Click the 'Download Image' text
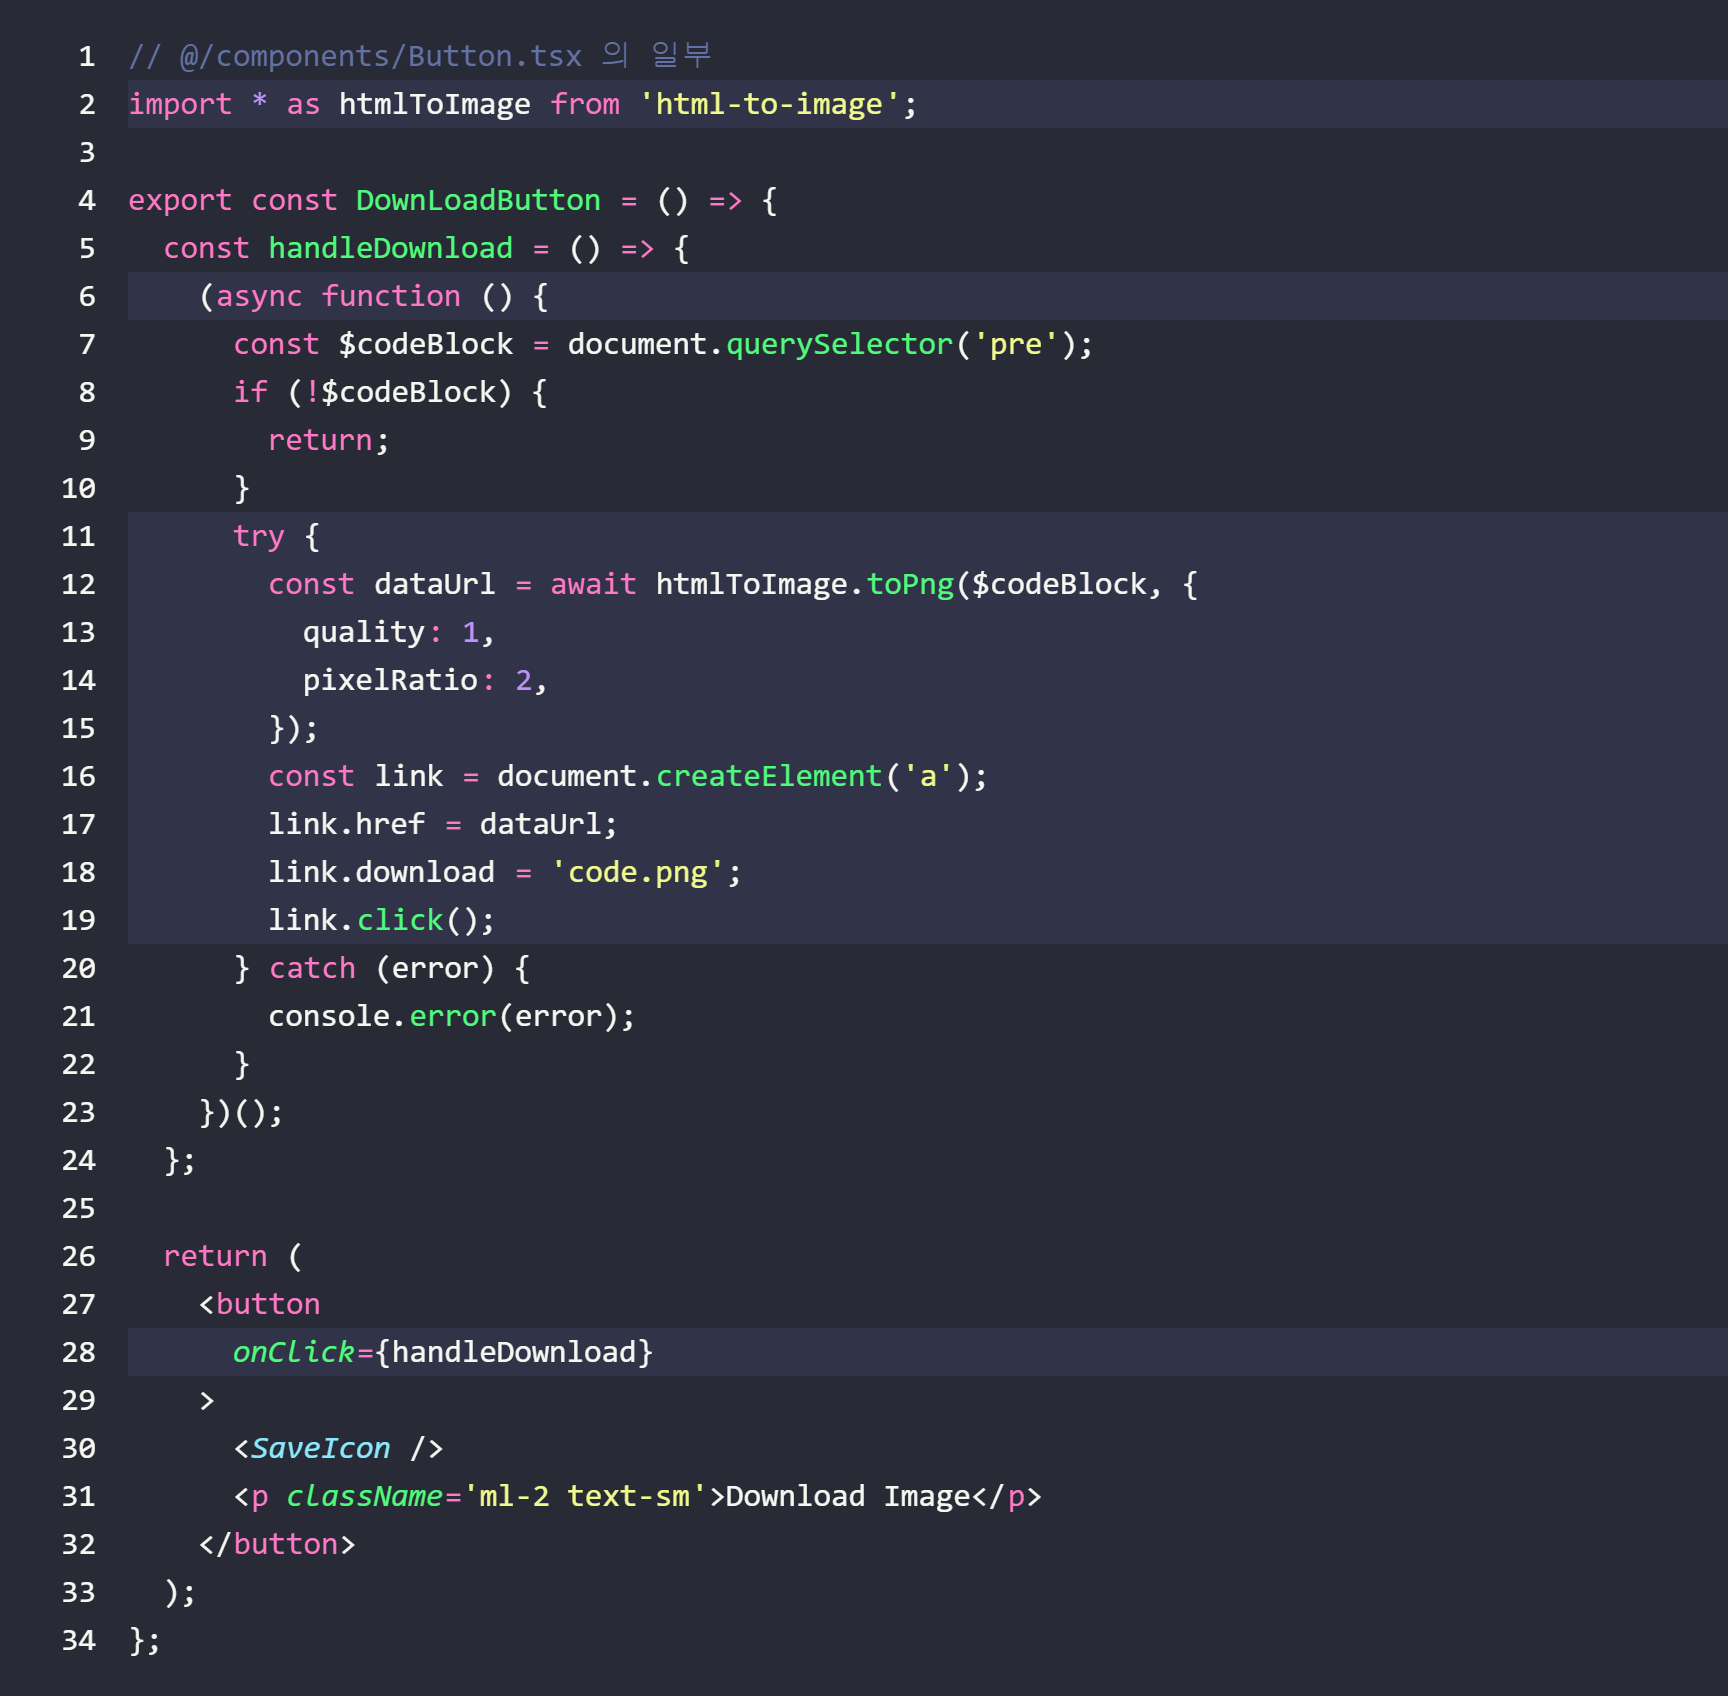Screen dimensions: 1728x1696 click(848, 1496)
